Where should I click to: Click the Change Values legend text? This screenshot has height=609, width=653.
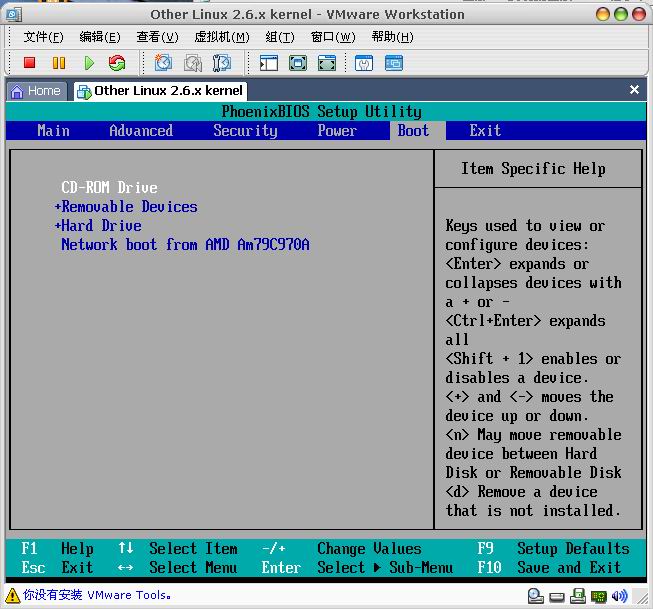pos(369,549)
